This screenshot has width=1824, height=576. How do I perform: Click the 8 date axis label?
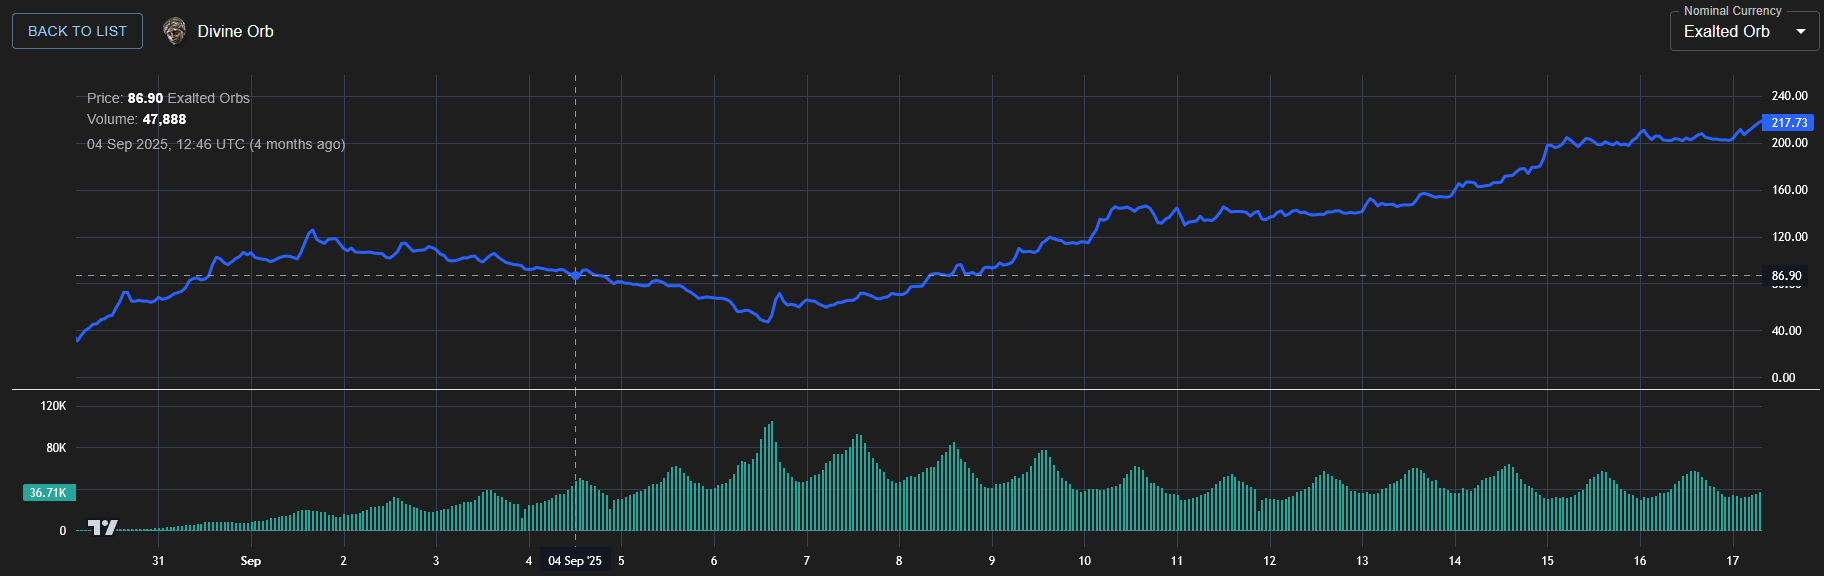[x=899, y=561]
